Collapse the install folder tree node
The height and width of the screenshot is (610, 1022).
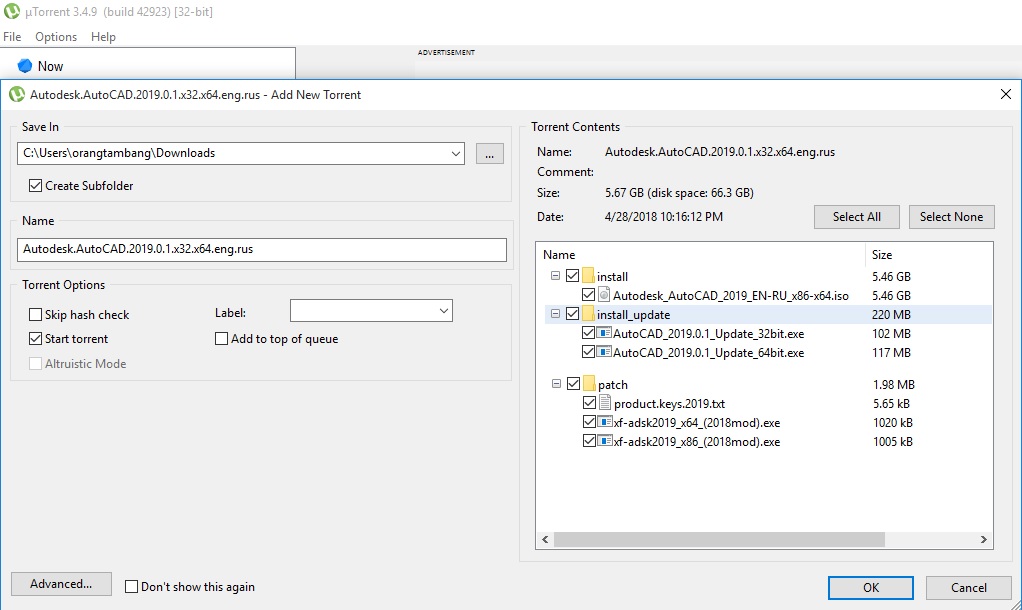(555, 276)
